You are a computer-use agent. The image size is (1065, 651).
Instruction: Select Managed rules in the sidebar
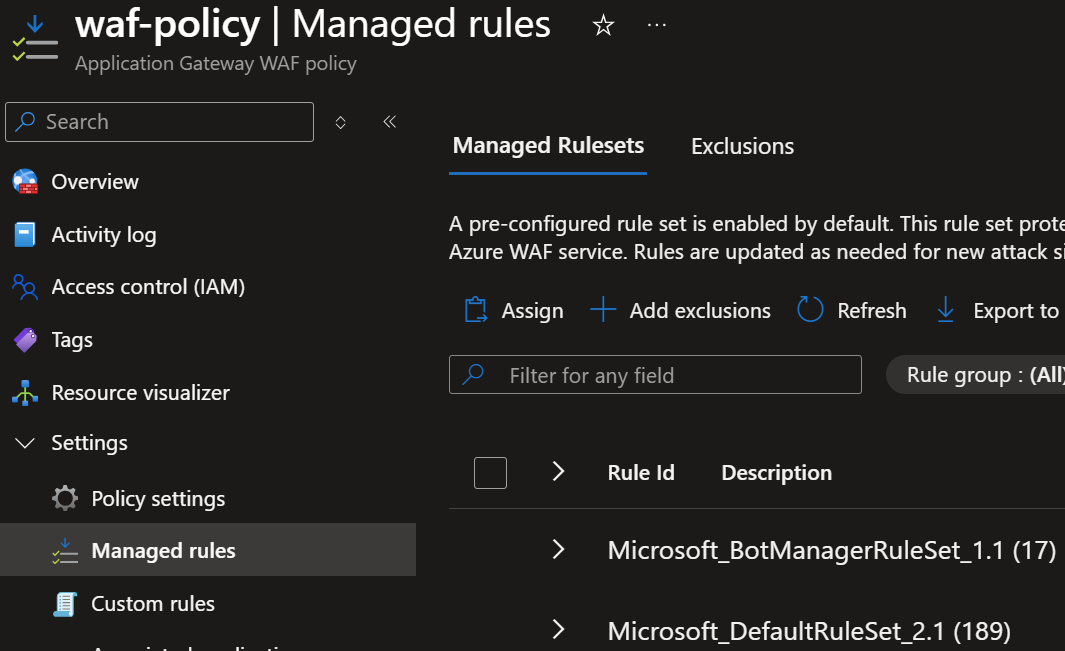(x=208, y=550)
